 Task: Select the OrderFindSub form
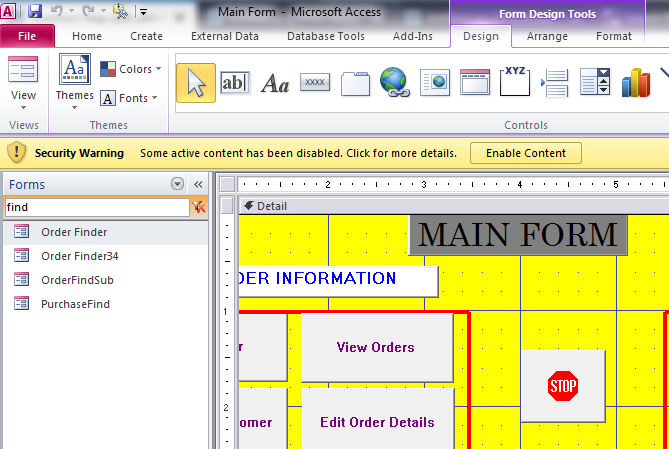click(105, 280)
